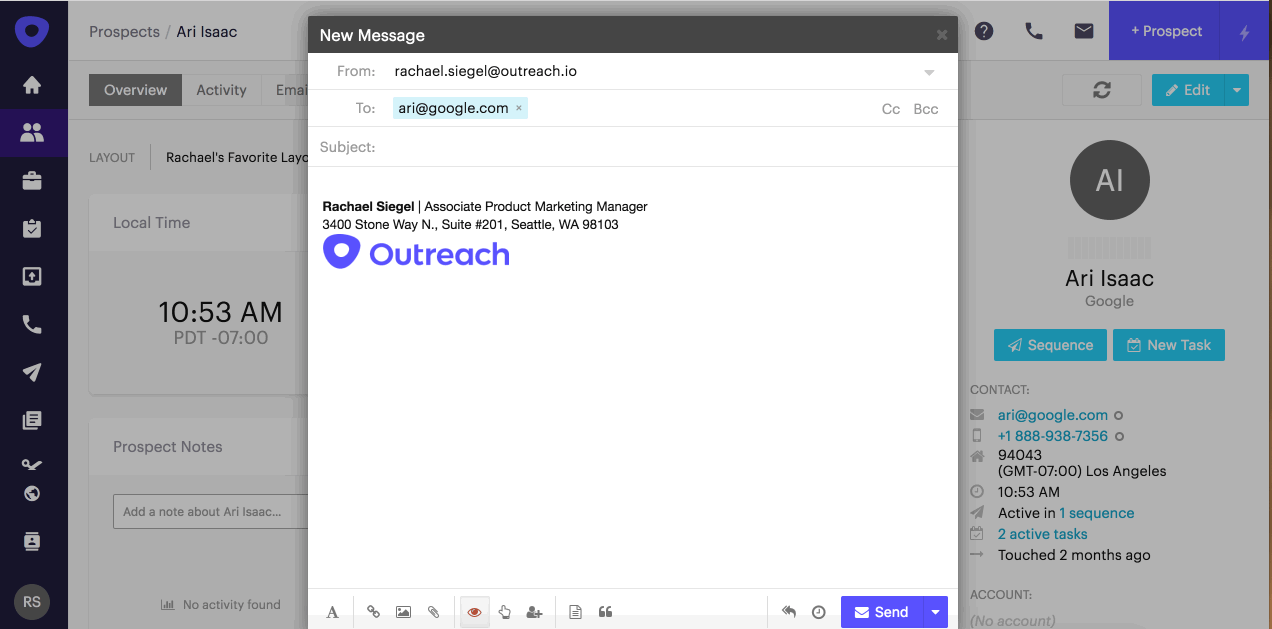1272x629 pixels.
Task: Expand the Send button options arrow
Action: 934,611
